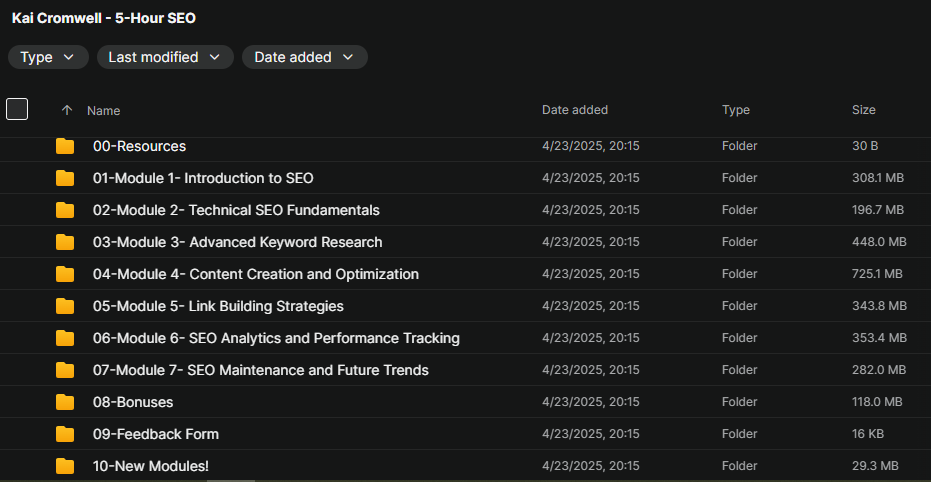Open the Date added filter dropdown
The width and height of the screenshot is (931, 482).
coord(305,57)
